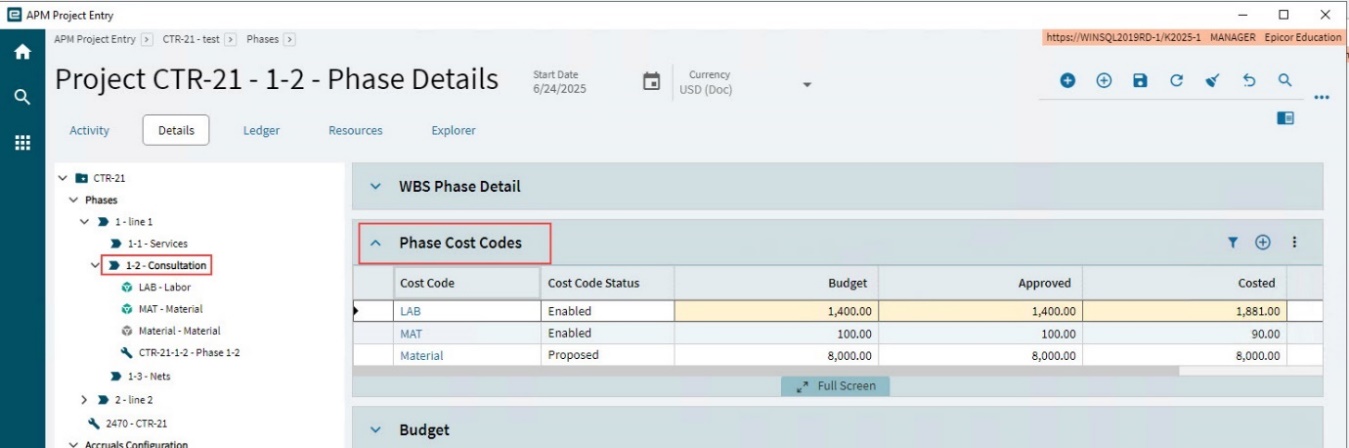Collapse the 1-2 - Consultation node

[x=95, y=266]
